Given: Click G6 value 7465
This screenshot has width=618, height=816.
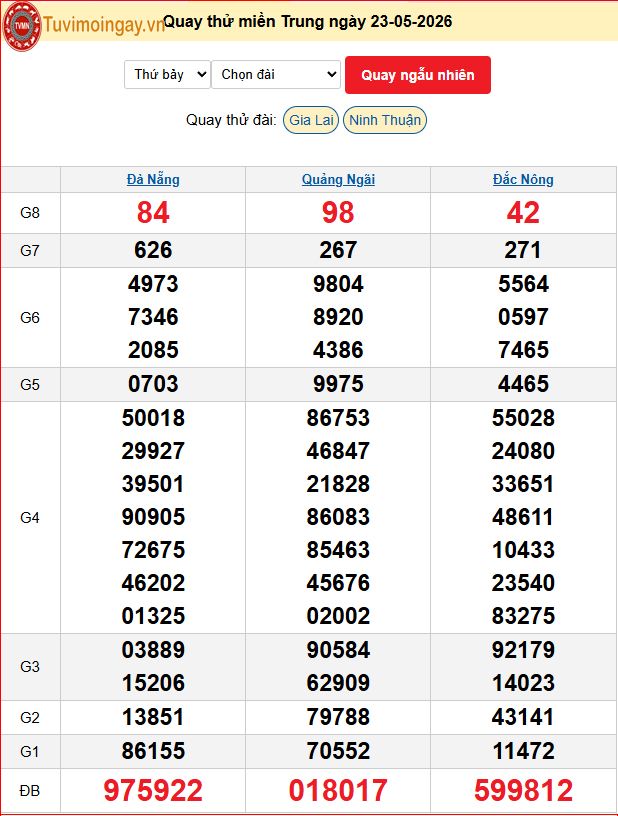Looking at the screenshot, I should [x=523, y=350].
